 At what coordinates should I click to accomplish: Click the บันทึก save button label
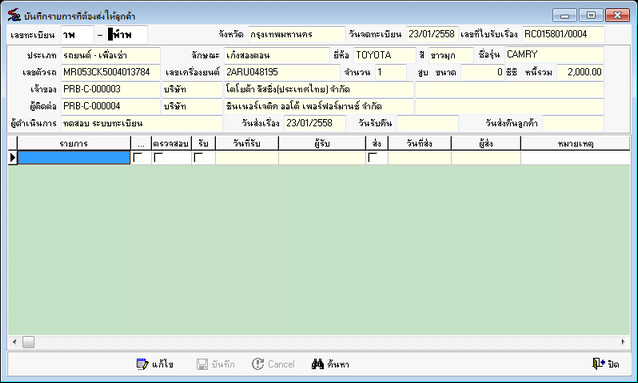pos(223,364)
